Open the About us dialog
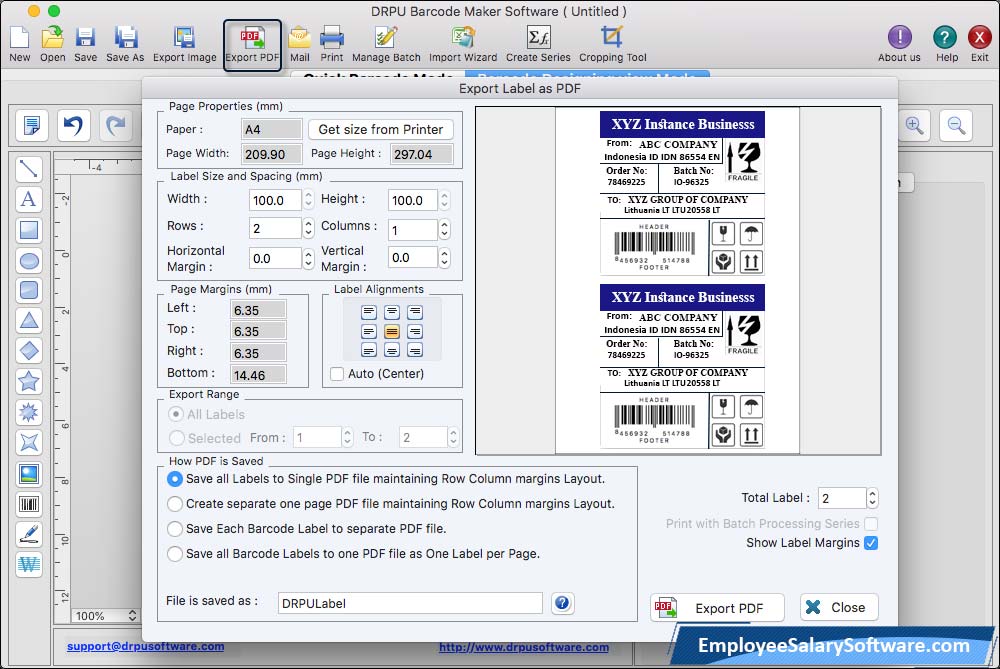The image size is (1000, 669). coord(899,44)
